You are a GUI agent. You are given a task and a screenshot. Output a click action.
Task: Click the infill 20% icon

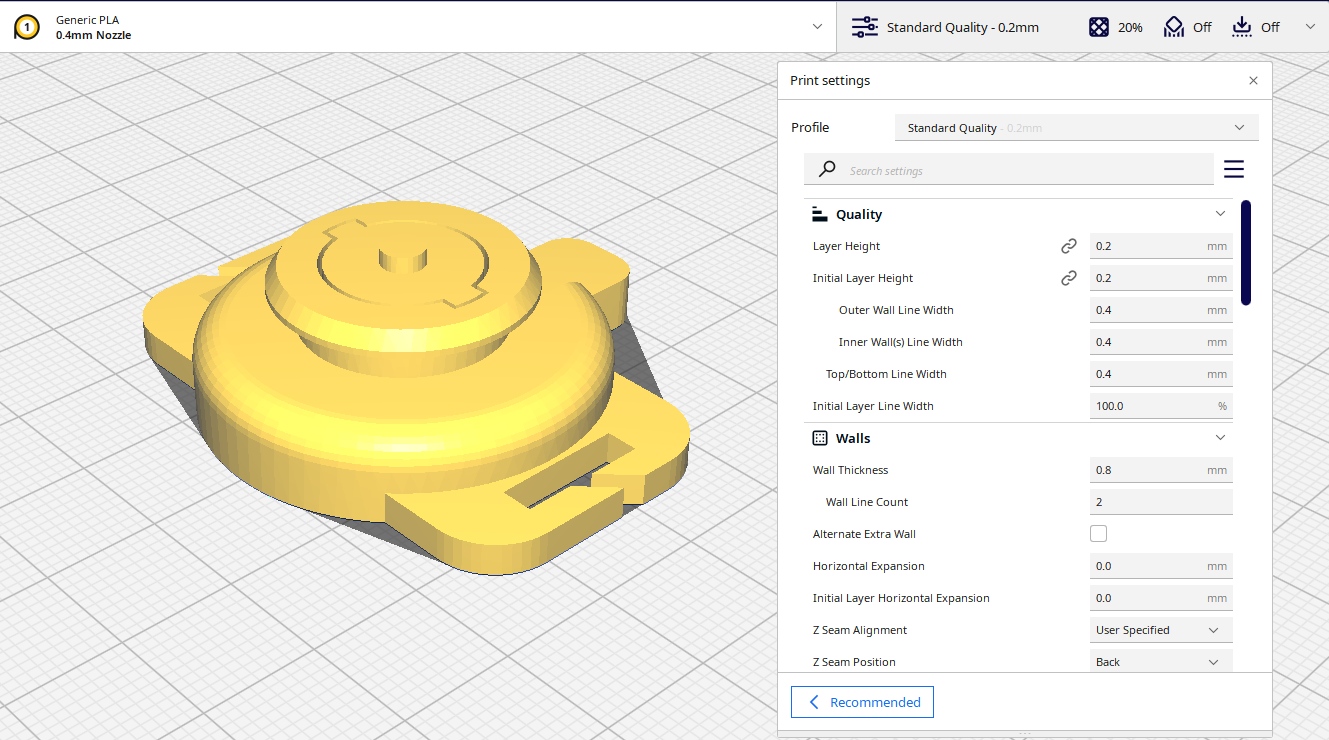(x=1099, y=27)
